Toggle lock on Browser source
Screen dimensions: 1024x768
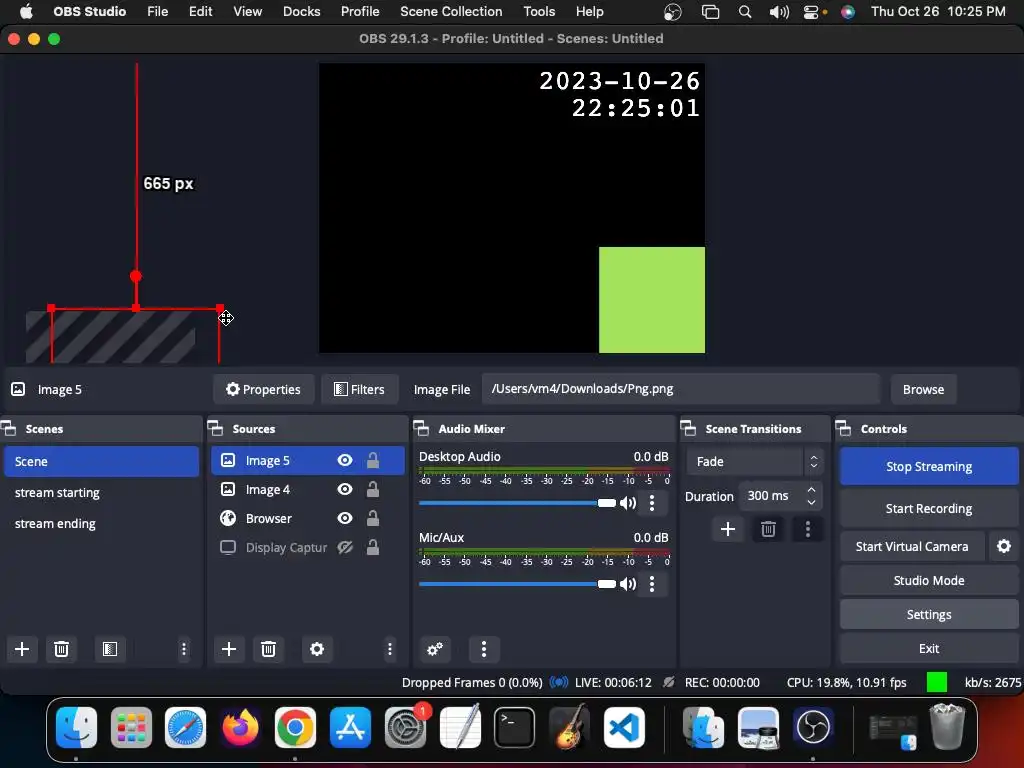point(373,518)
